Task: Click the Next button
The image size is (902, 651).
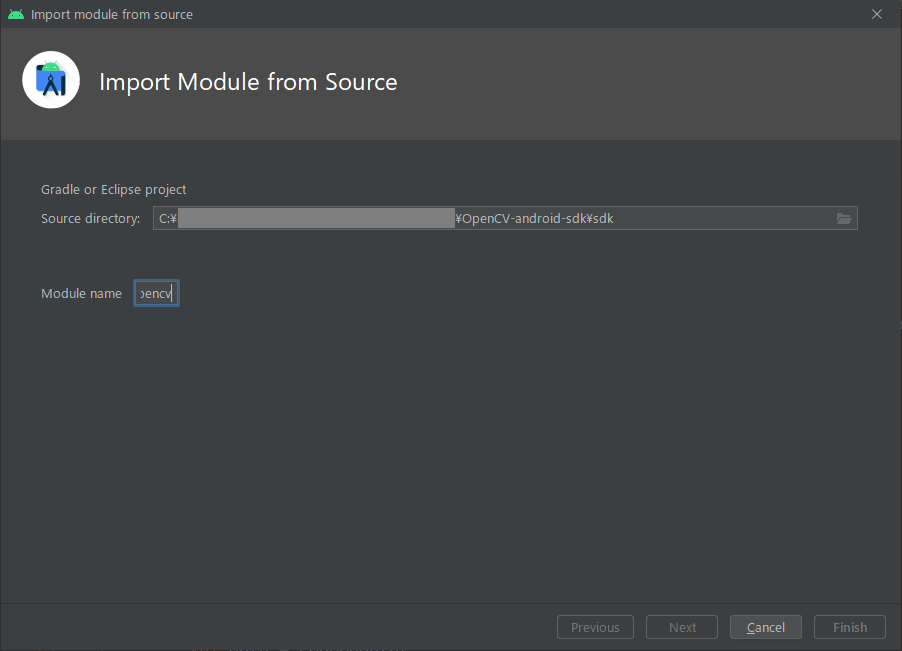Action: pos(681,627)
